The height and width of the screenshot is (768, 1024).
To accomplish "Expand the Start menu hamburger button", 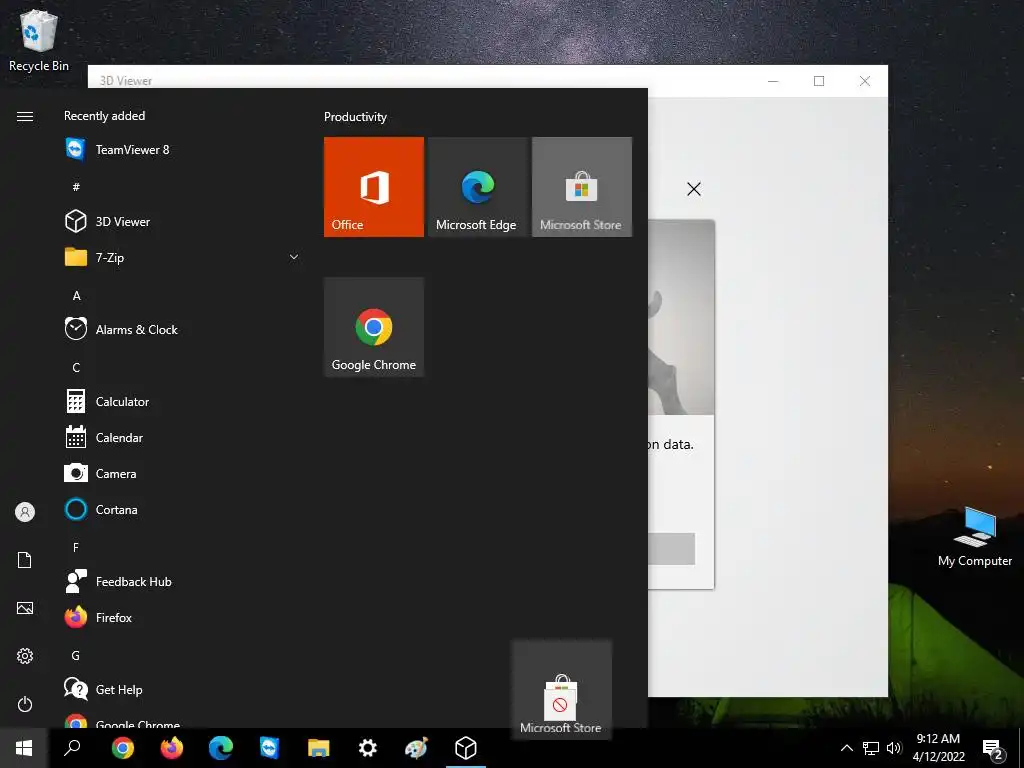I will point(25,116).
